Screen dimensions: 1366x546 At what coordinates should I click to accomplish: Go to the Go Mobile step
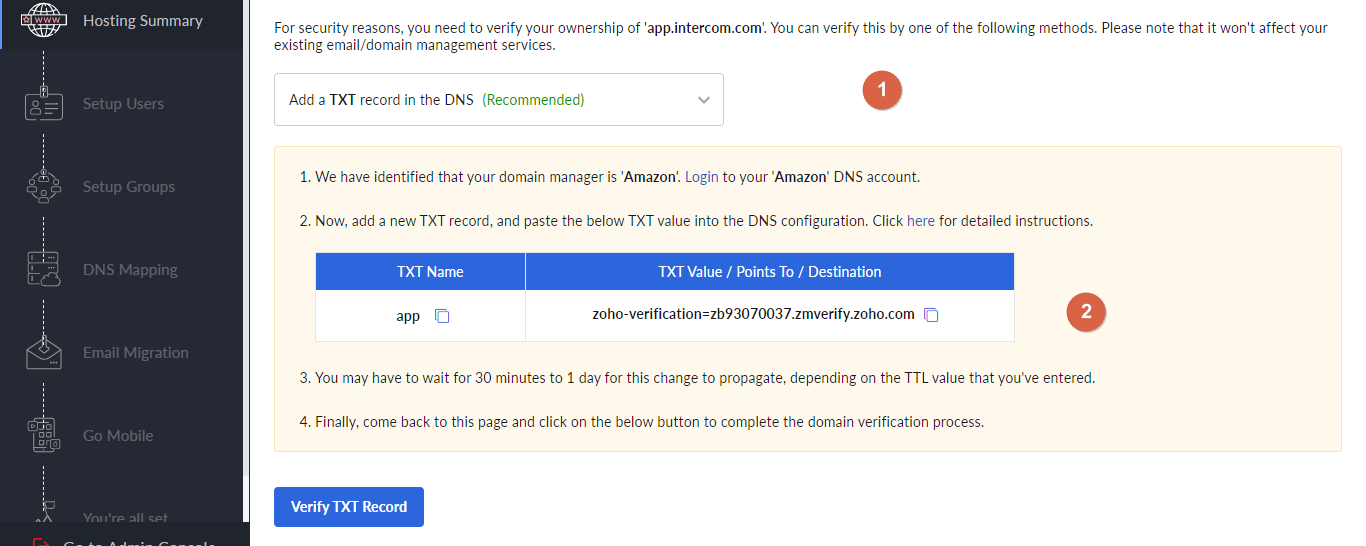pos(118,435)
